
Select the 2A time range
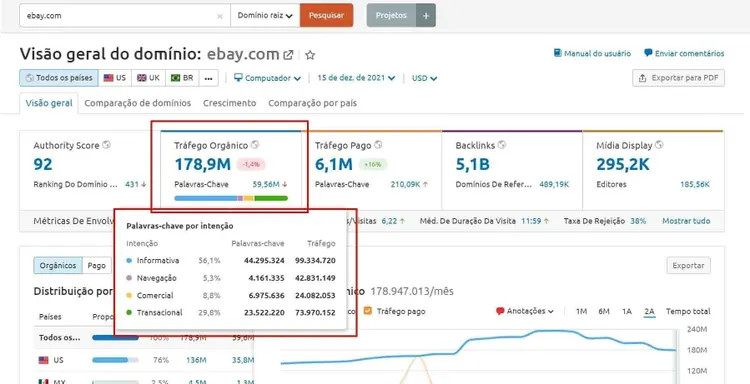tap(649, 312)
